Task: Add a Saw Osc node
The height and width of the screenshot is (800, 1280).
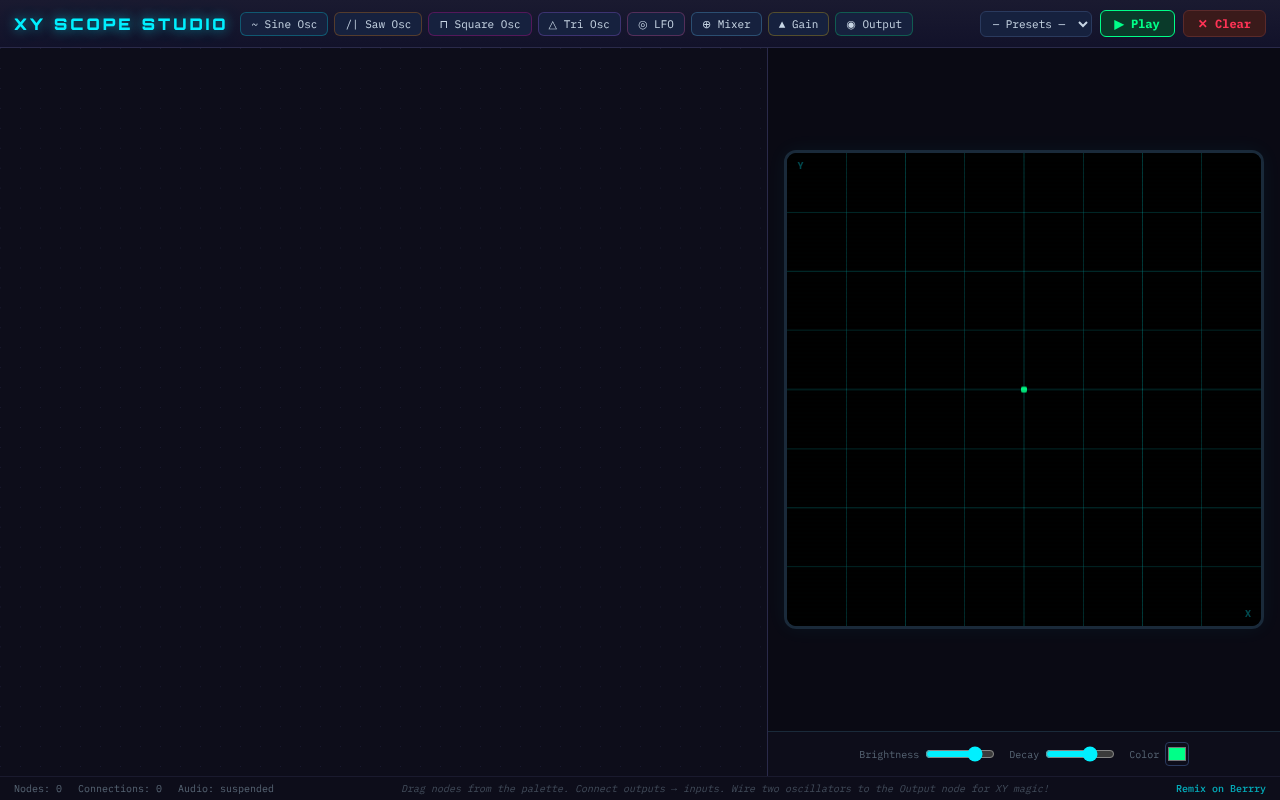Action: (378, 24)
